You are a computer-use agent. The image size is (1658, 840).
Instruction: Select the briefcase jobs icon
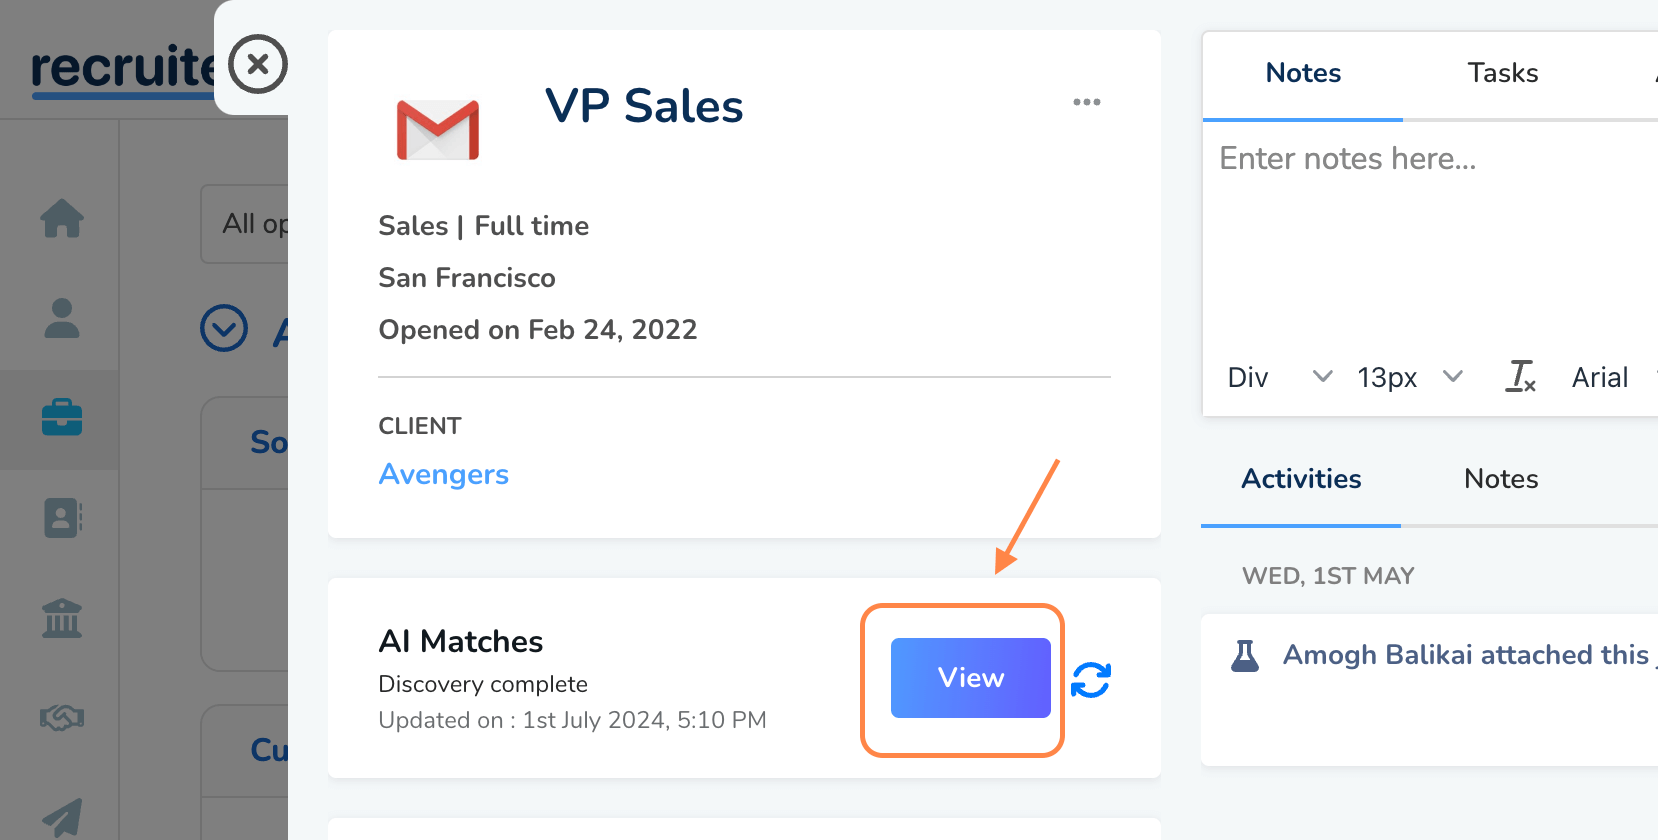pyautogui.click(x=61, y=417)
